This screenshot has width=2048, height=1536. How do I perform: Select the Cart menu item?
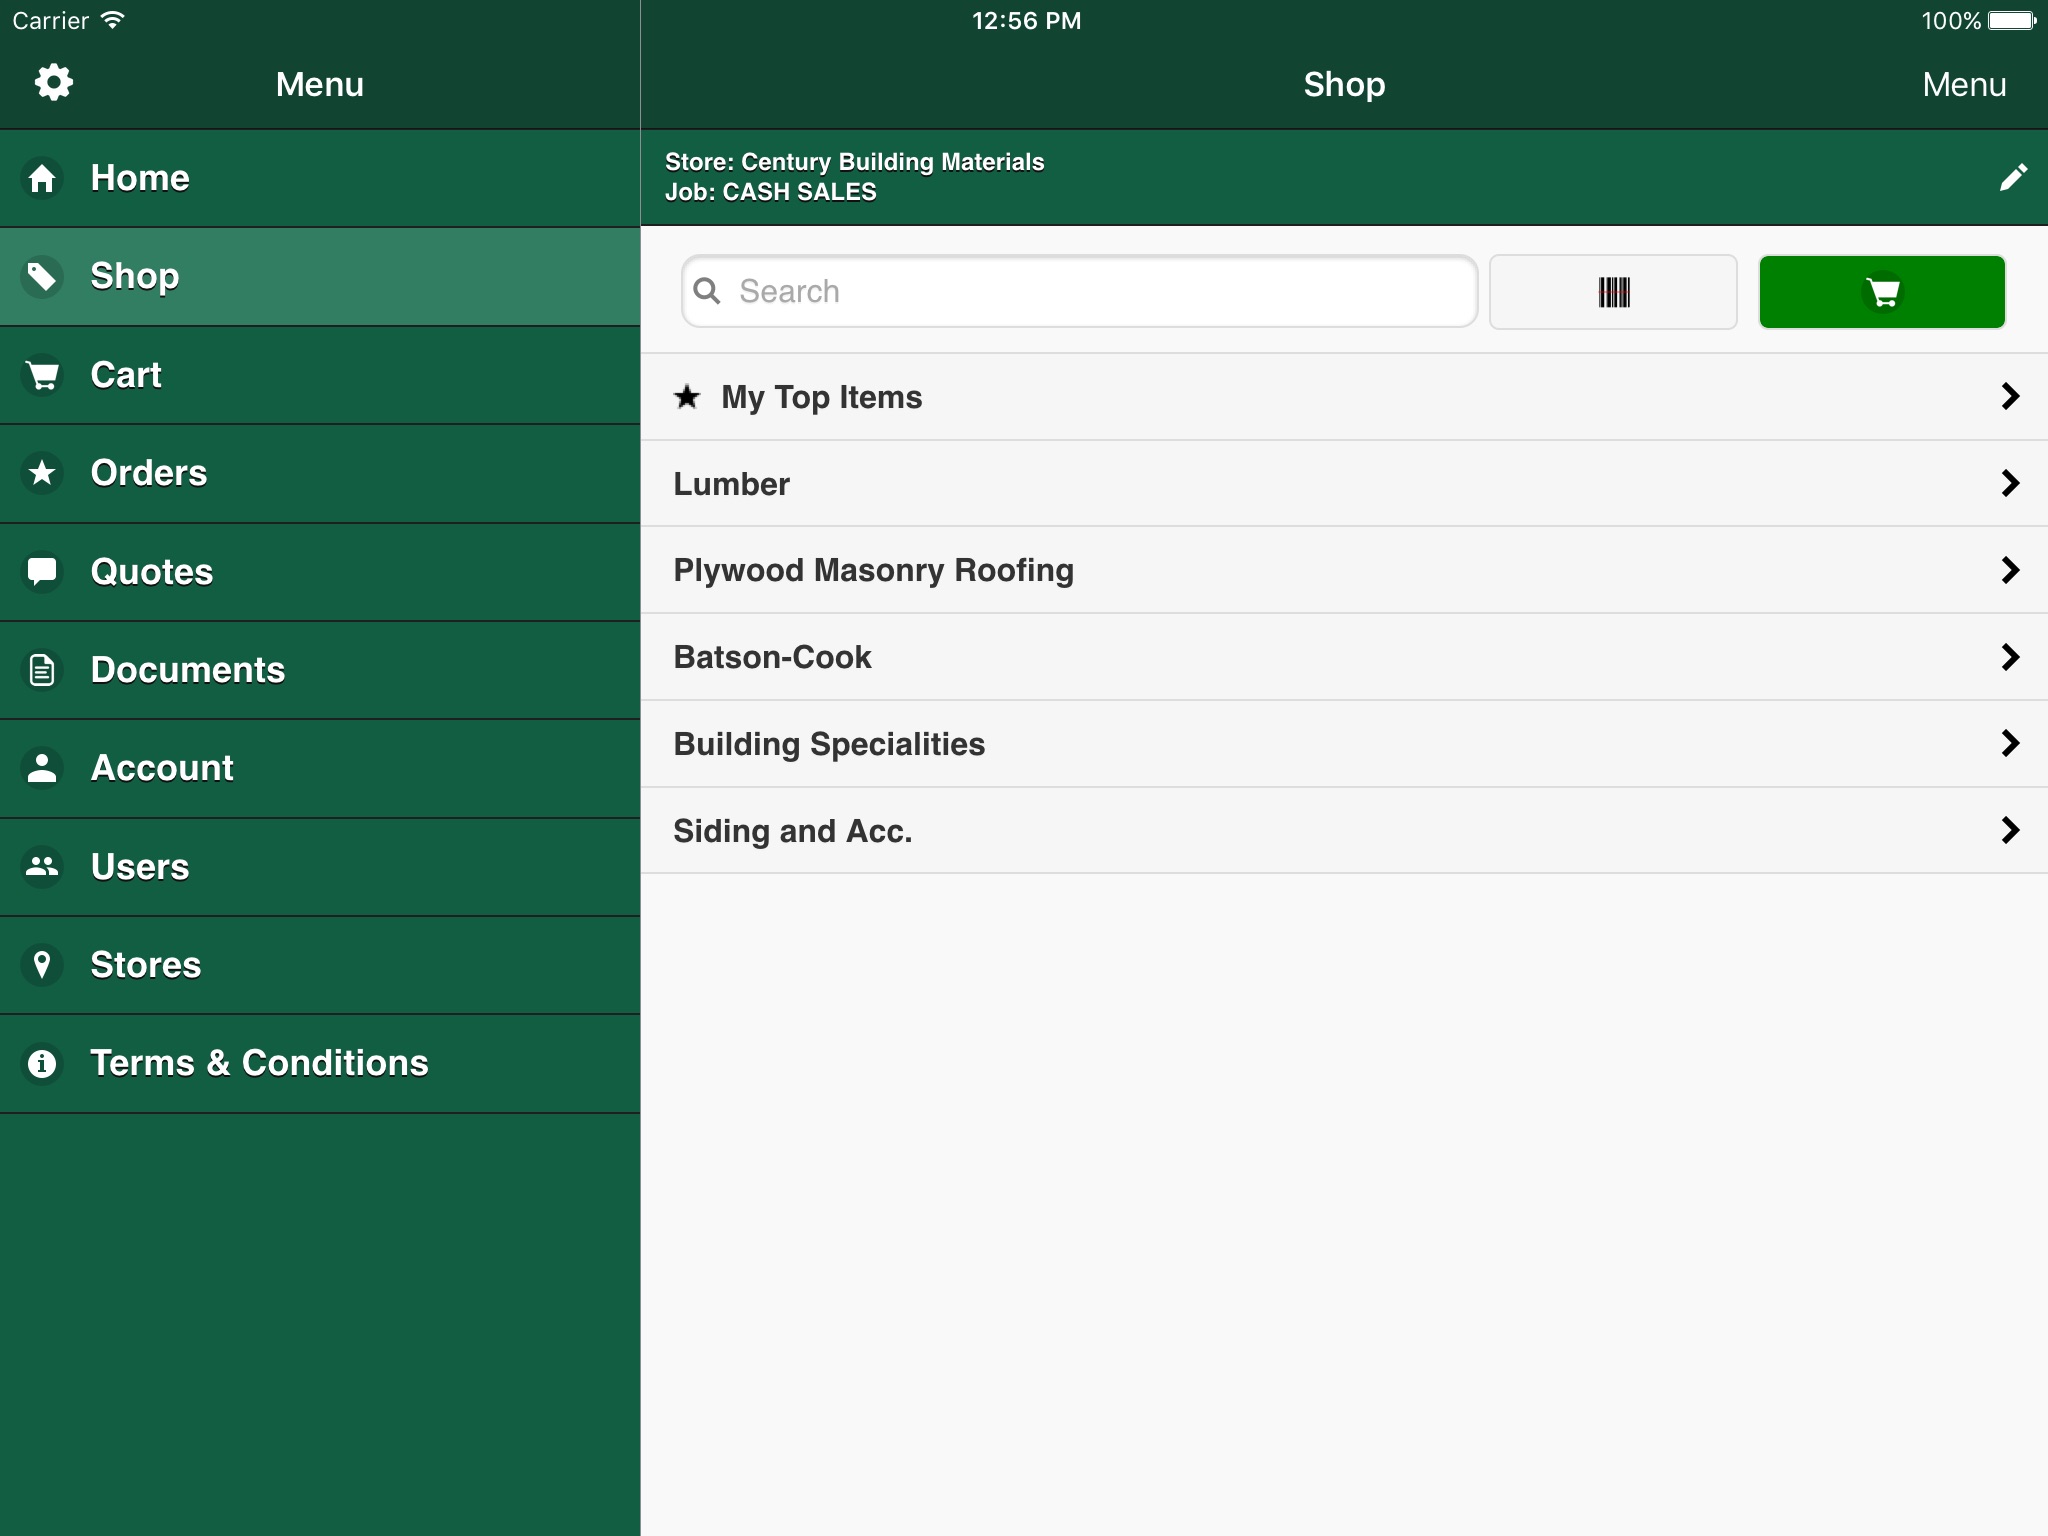(x=126, y=375)
